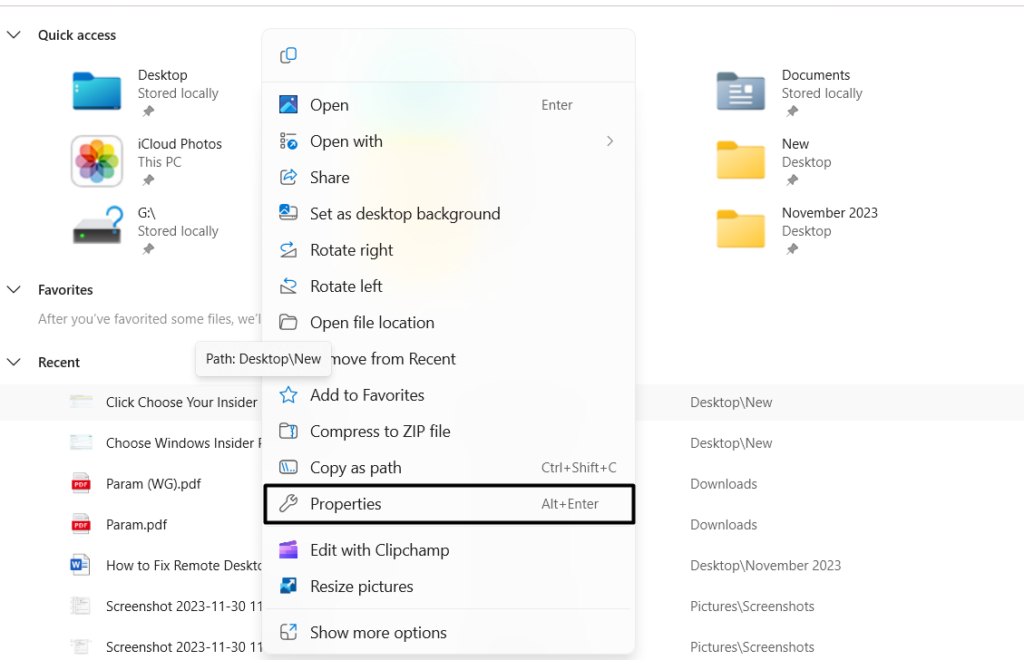1024x660 pixels.
Task: Select Rotate right in context menu
Action: 351,250
